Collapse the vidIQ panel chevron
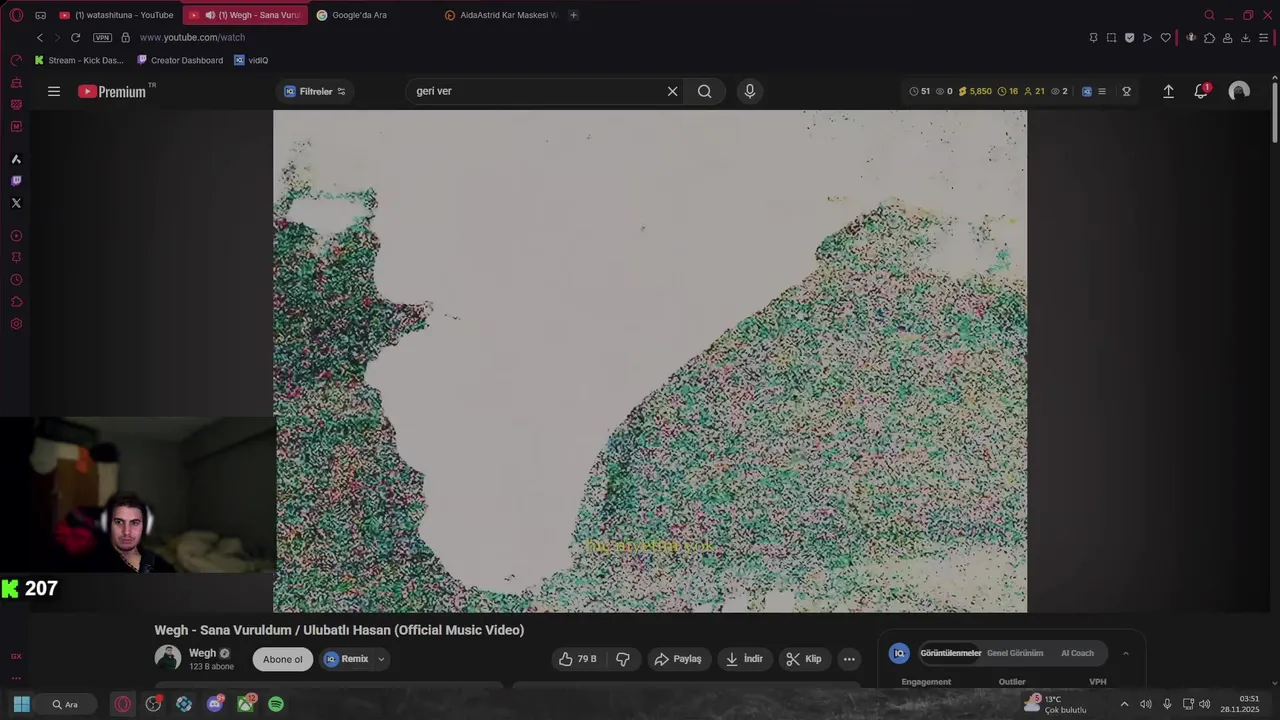The width and height of the screenshot is (1280, 720). (1125, 653)
